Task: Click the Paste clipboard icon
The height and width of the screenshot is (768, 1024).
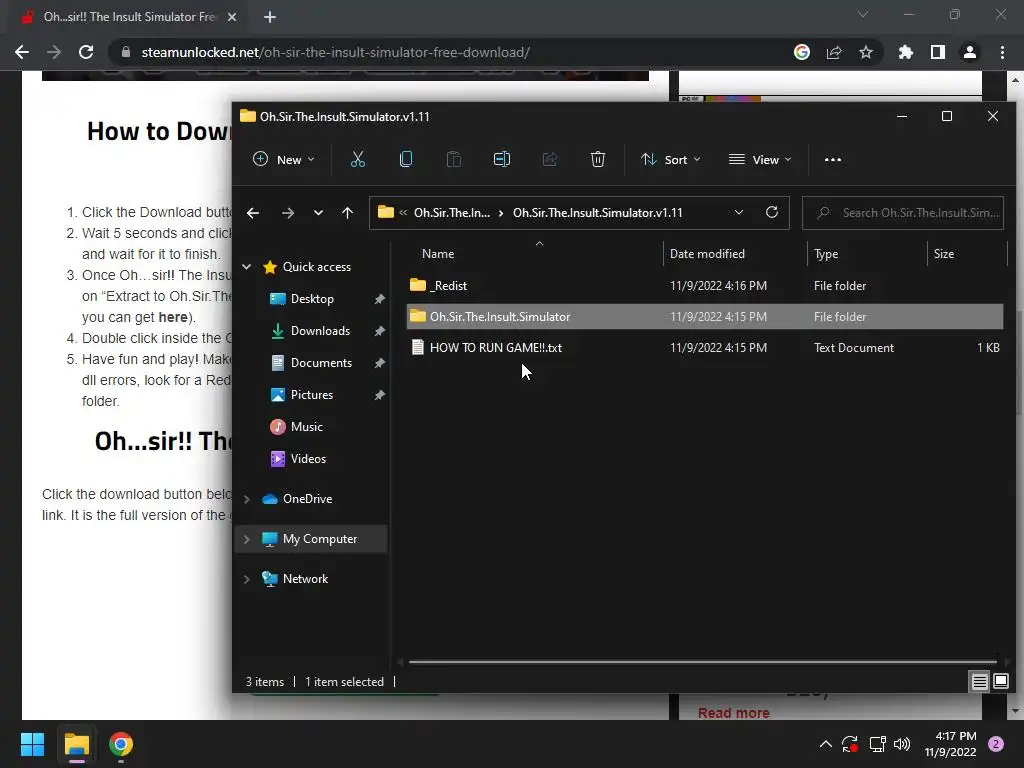Action: (453, 159)
